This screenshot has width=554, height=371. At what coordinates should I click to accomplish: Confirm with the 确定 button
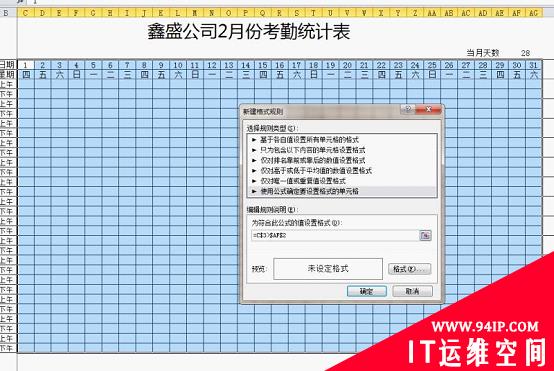tap(367, 291)
